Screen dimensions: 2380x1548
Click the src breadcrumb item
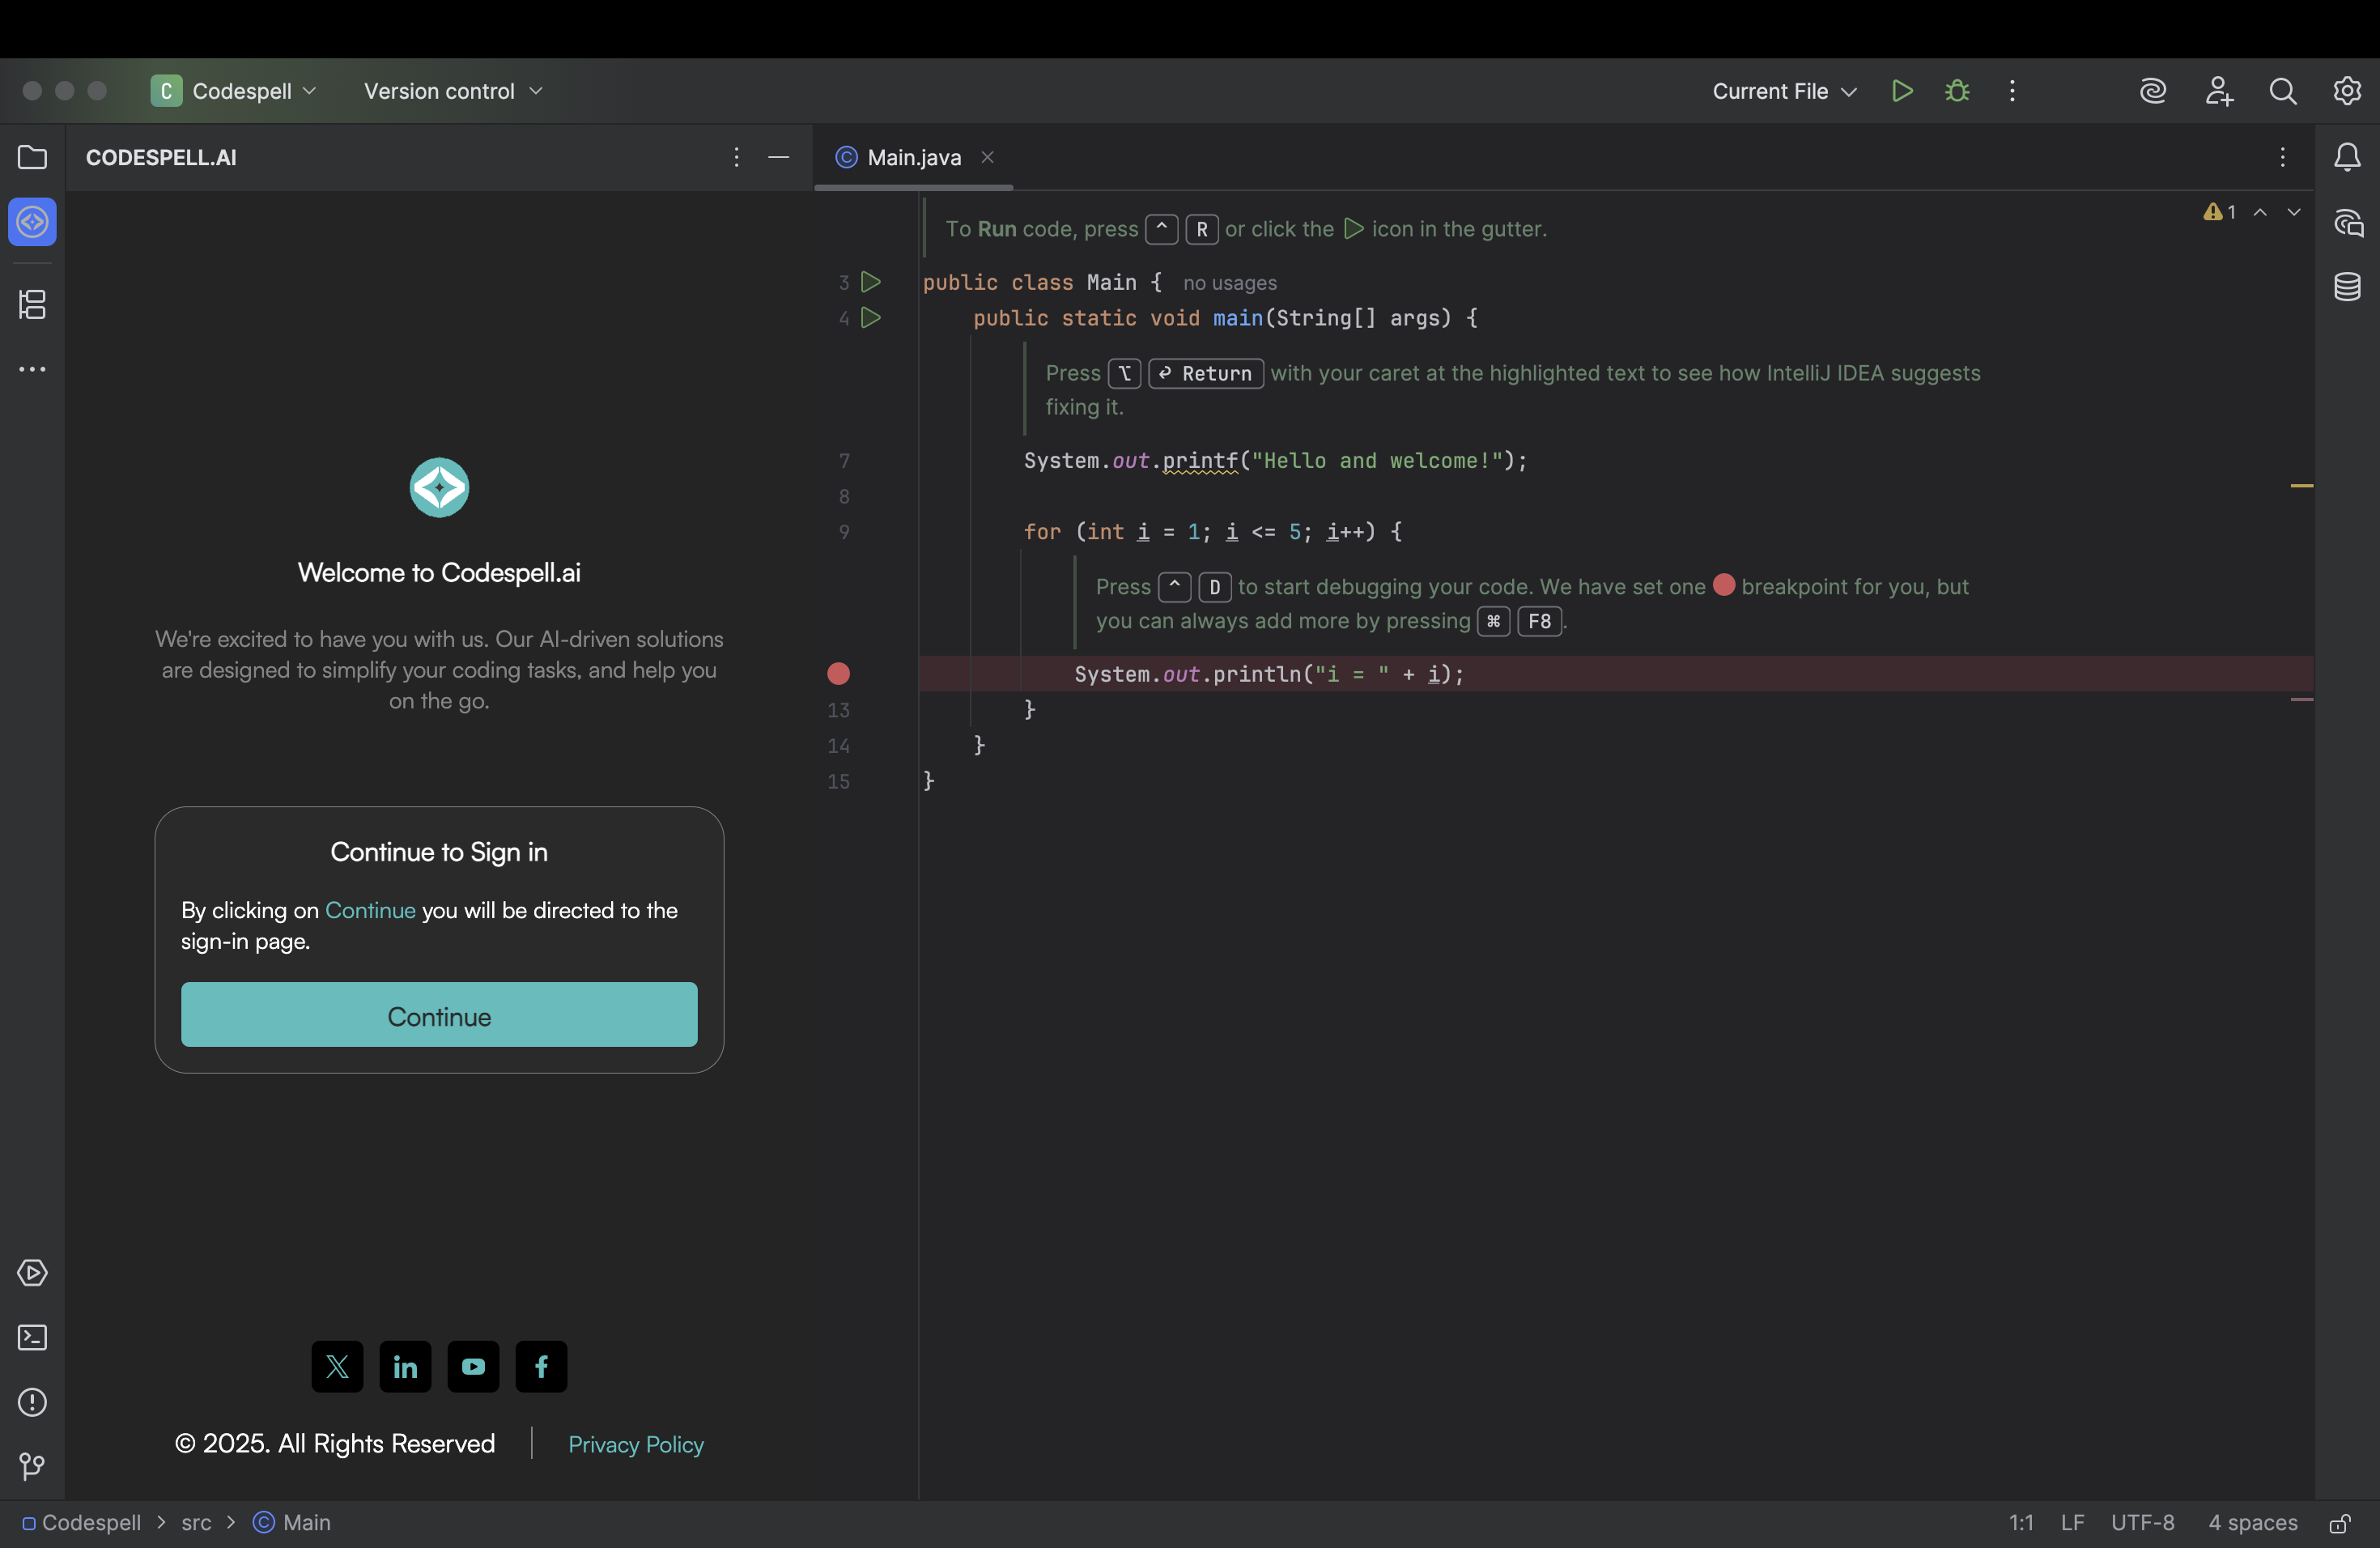tap(196, 1523)
